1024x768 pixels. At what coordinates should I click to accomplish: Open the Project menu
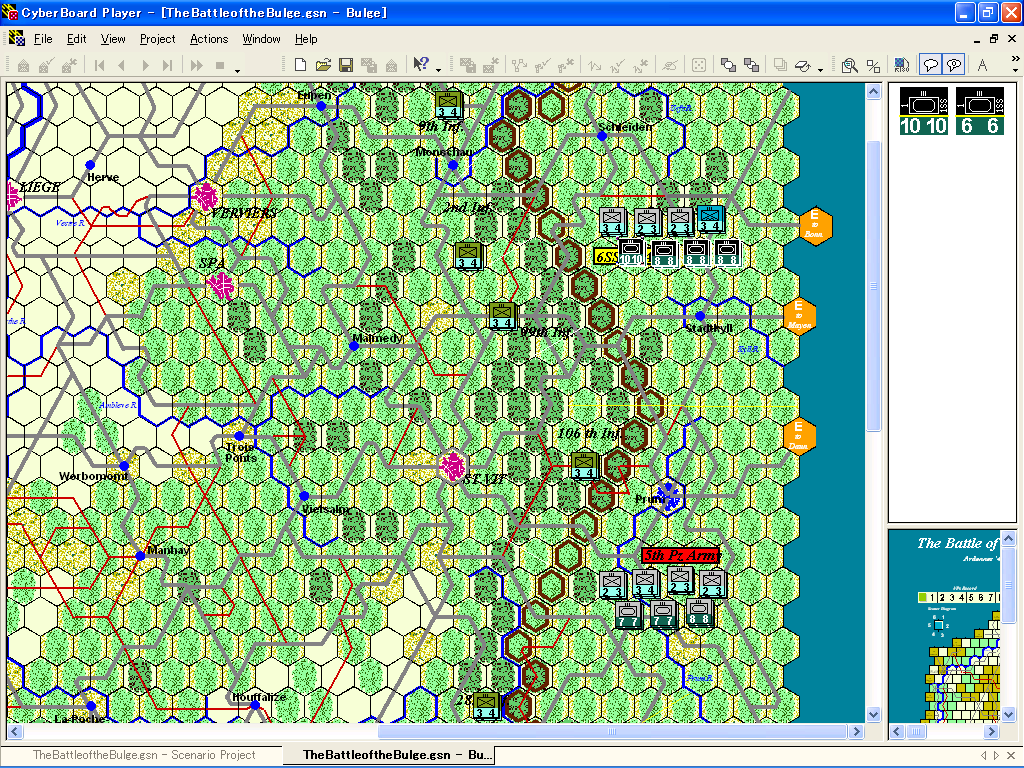[x=157, y=39]
